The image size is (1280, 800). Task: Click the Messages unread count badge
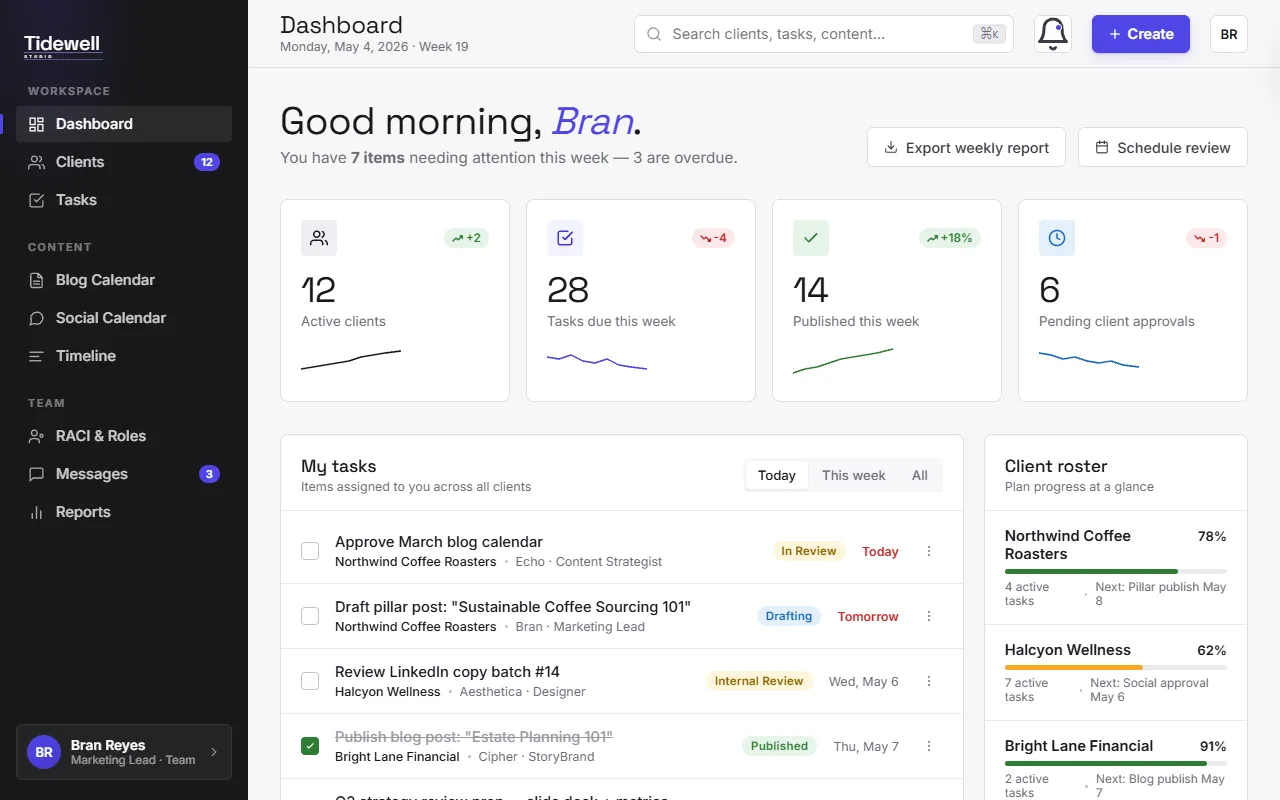coord(209,474)
